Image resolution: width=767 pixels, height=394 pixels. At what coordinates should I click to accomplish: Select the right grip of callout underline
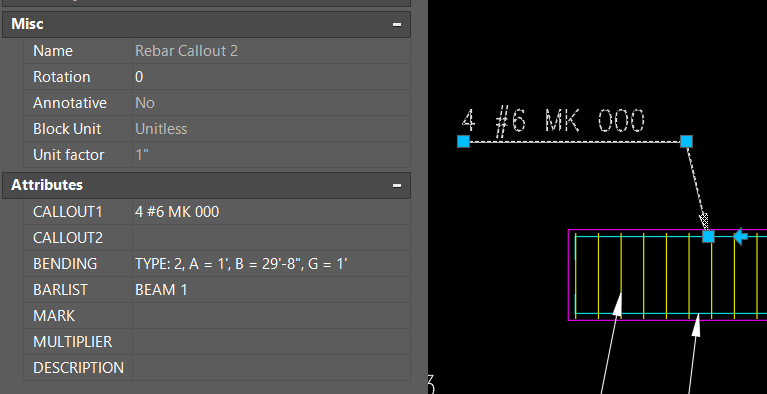(x=686, y=141)
